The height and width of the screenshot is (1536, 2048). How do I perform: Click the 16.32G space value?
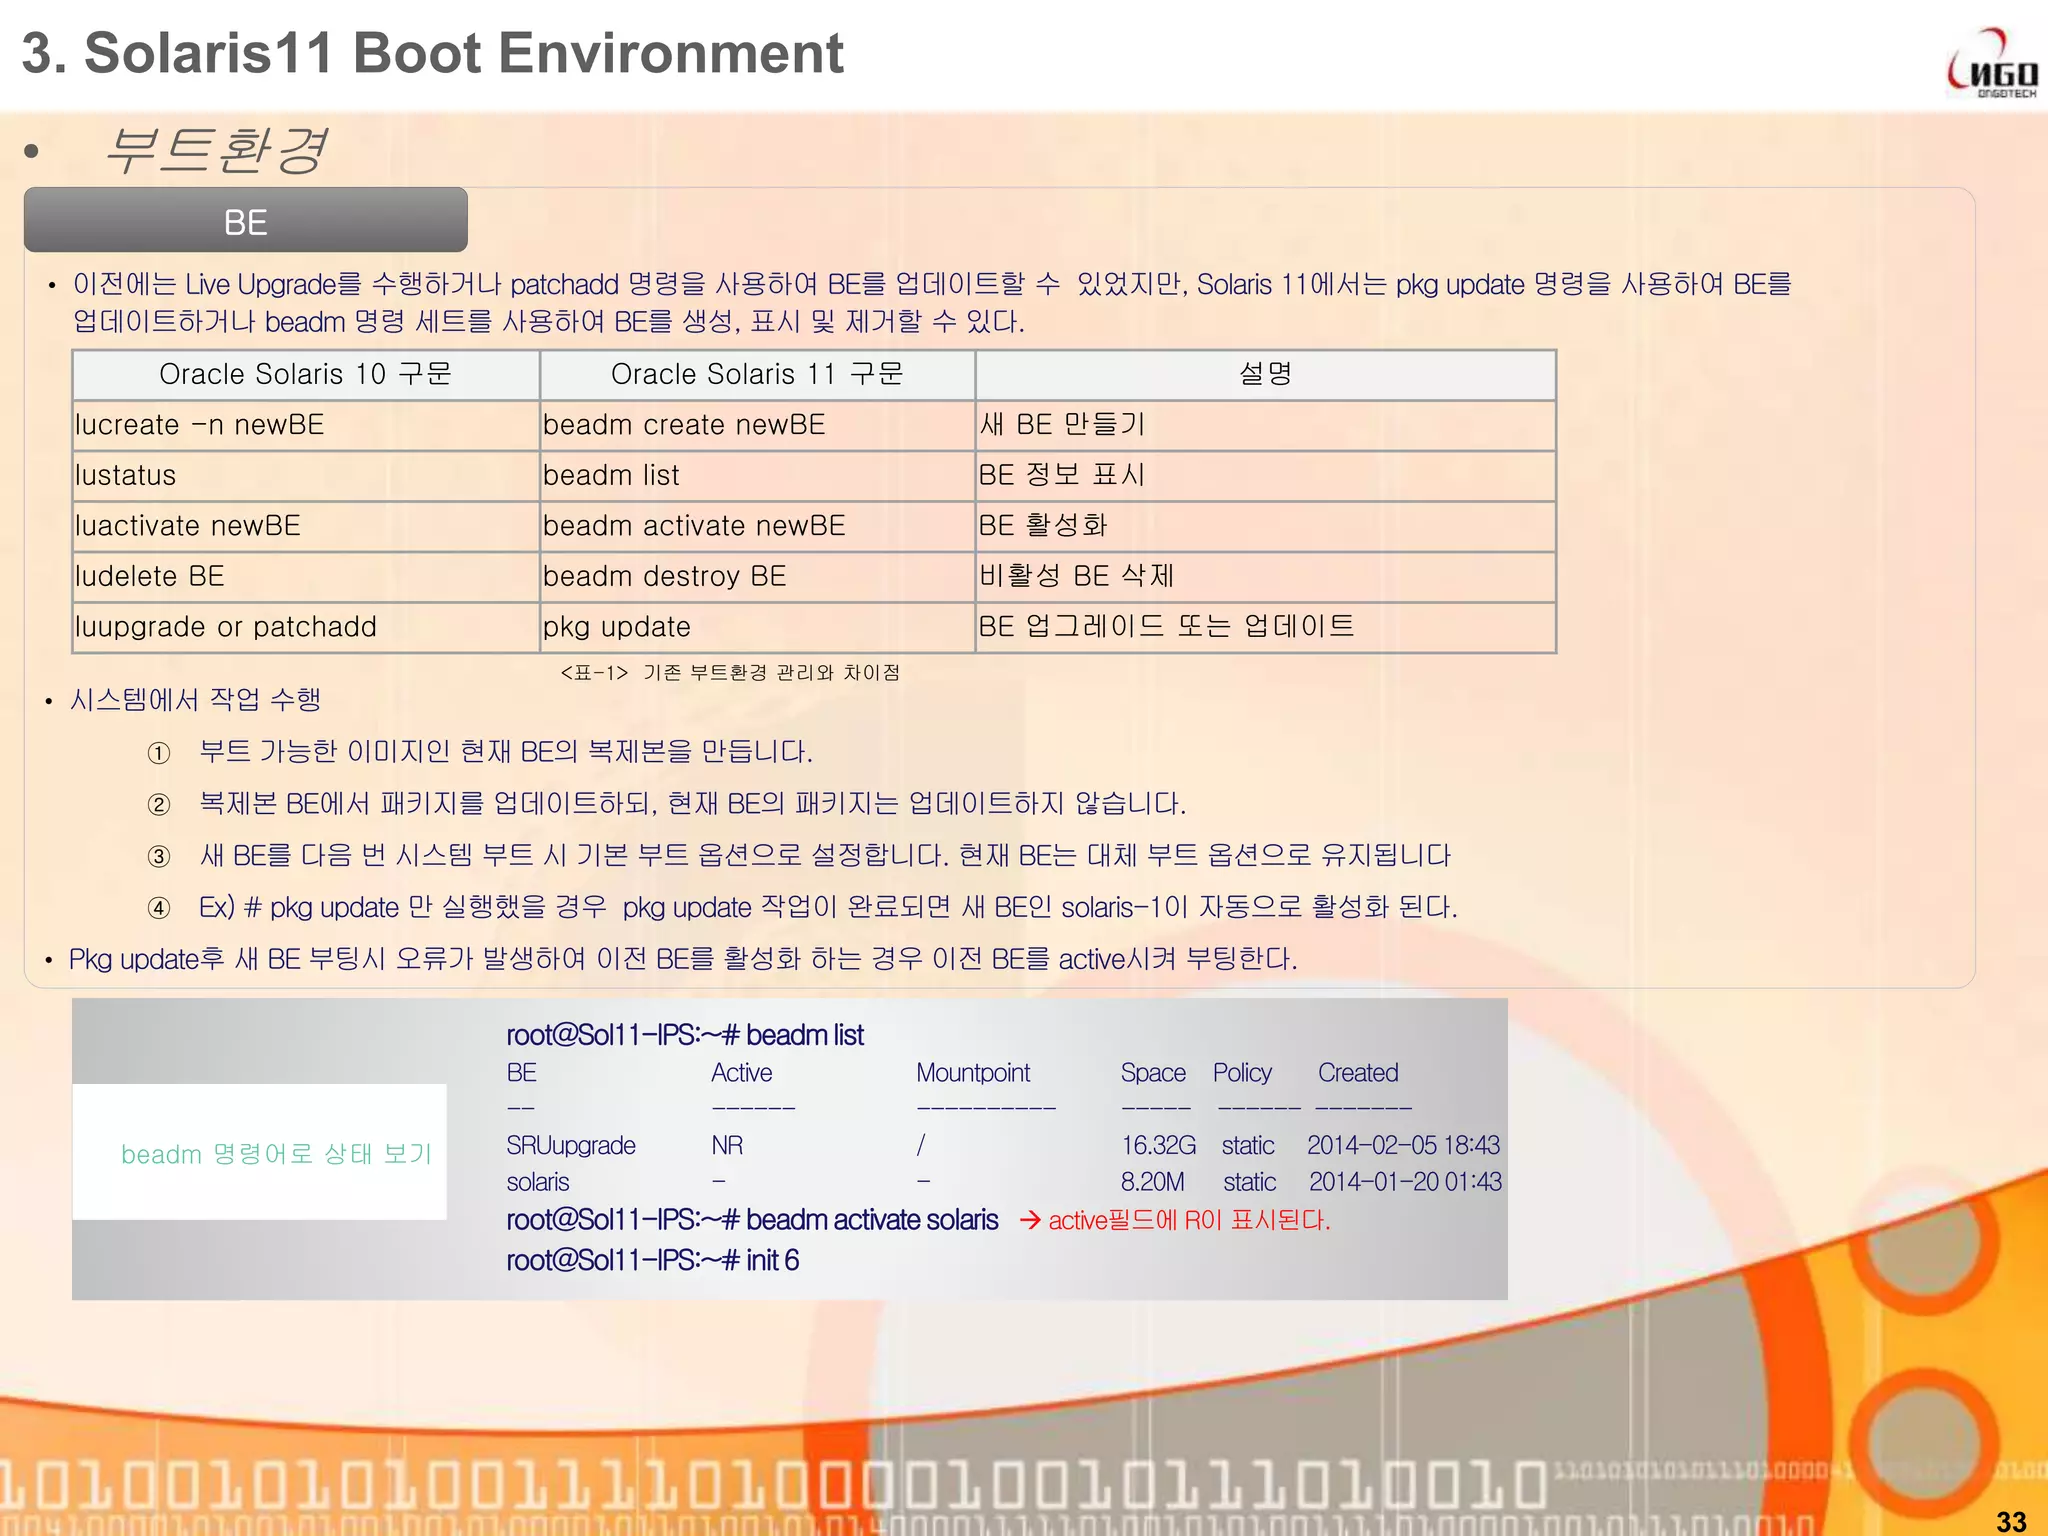[1158, 1146]
